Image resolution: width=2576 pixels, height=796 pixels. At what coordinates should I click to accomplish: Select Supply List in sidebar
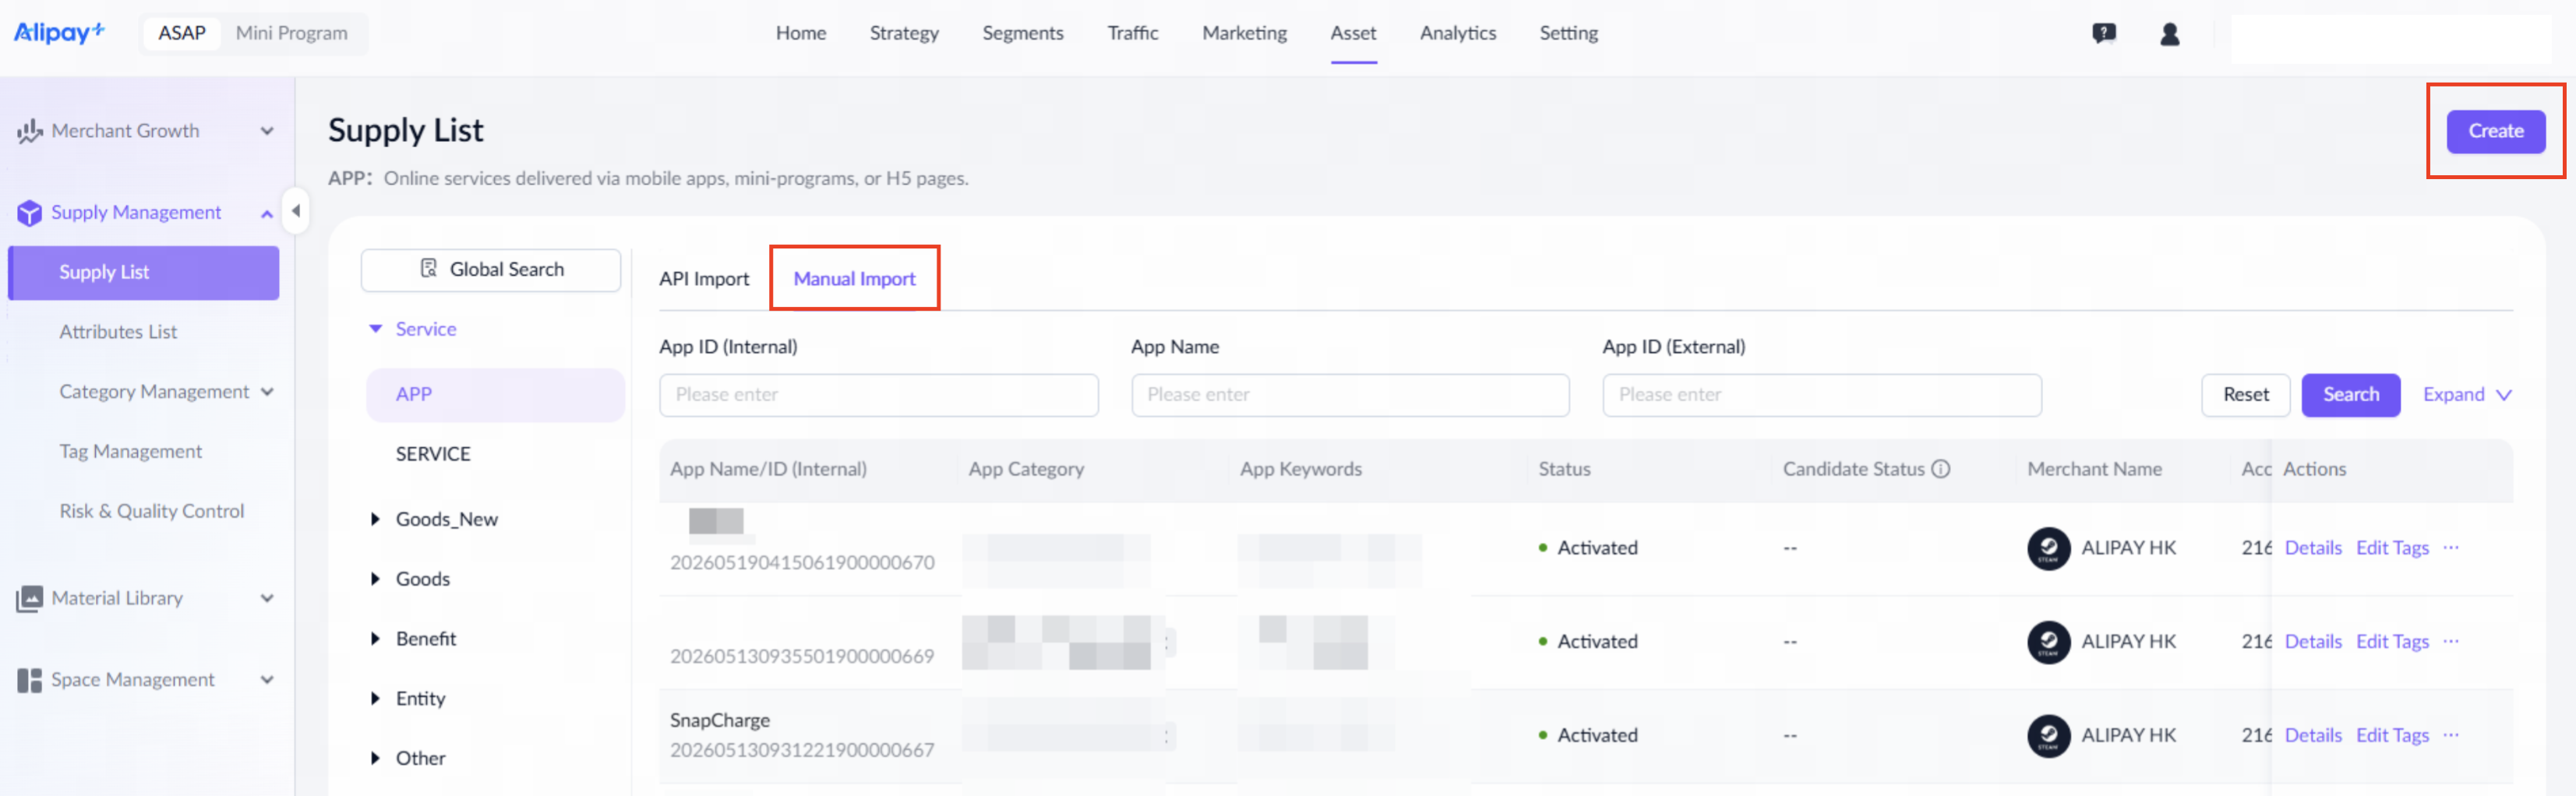pos(143,273)
